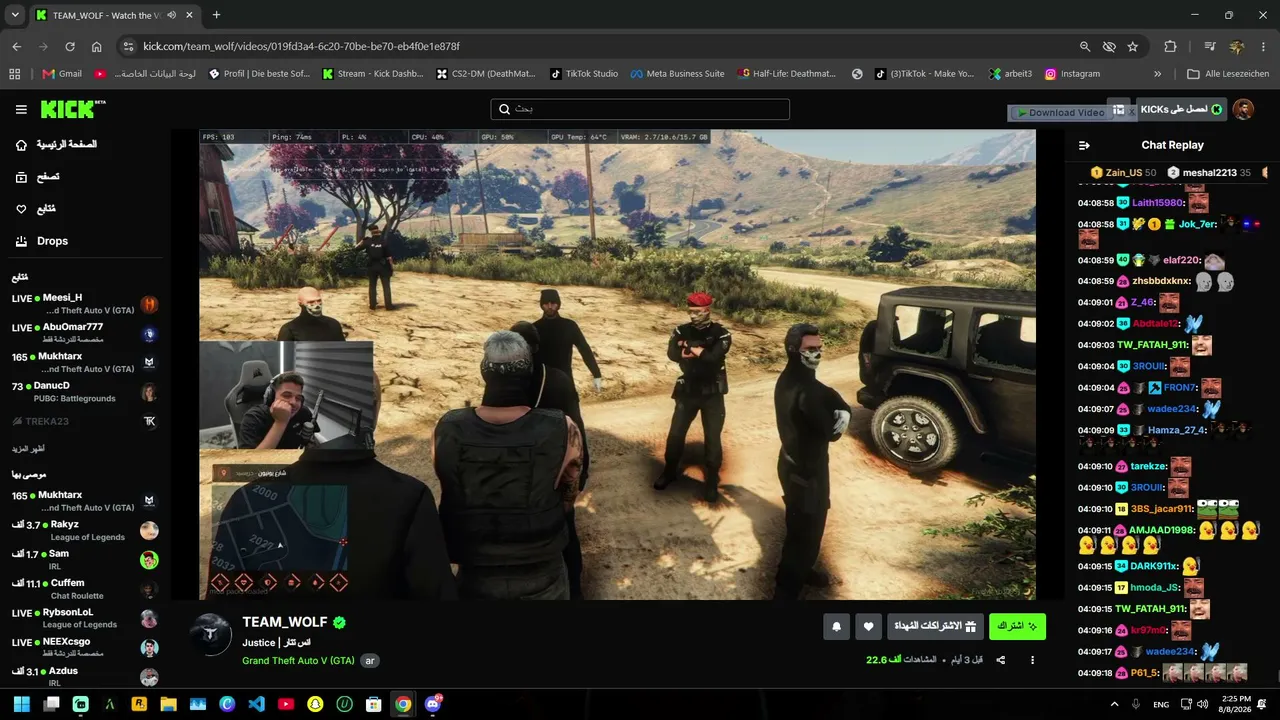Open AbuOmar777 live channel in sidebar
1280x720 pixels.
(85, 333)
